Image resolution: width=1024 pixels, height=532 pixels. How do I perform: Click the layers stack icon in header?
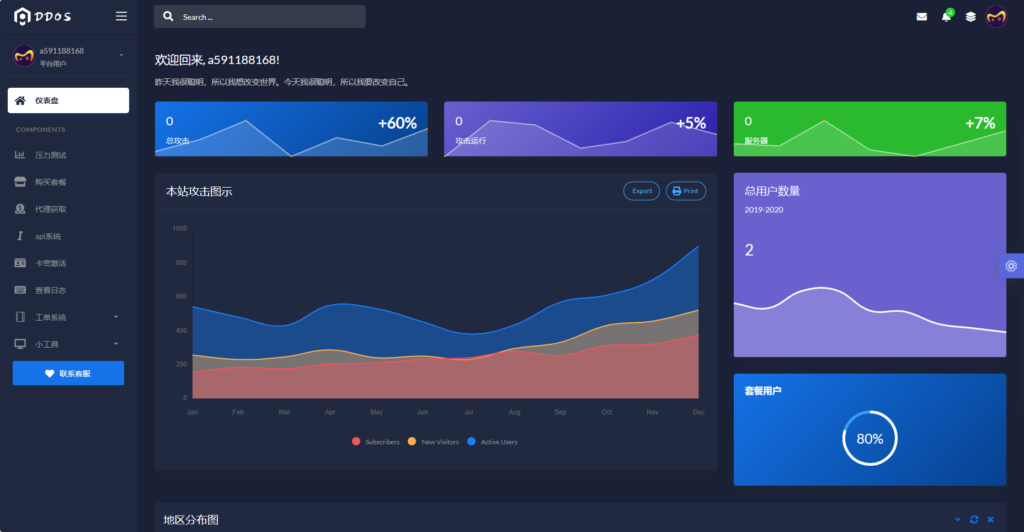(x=970, y=17)
